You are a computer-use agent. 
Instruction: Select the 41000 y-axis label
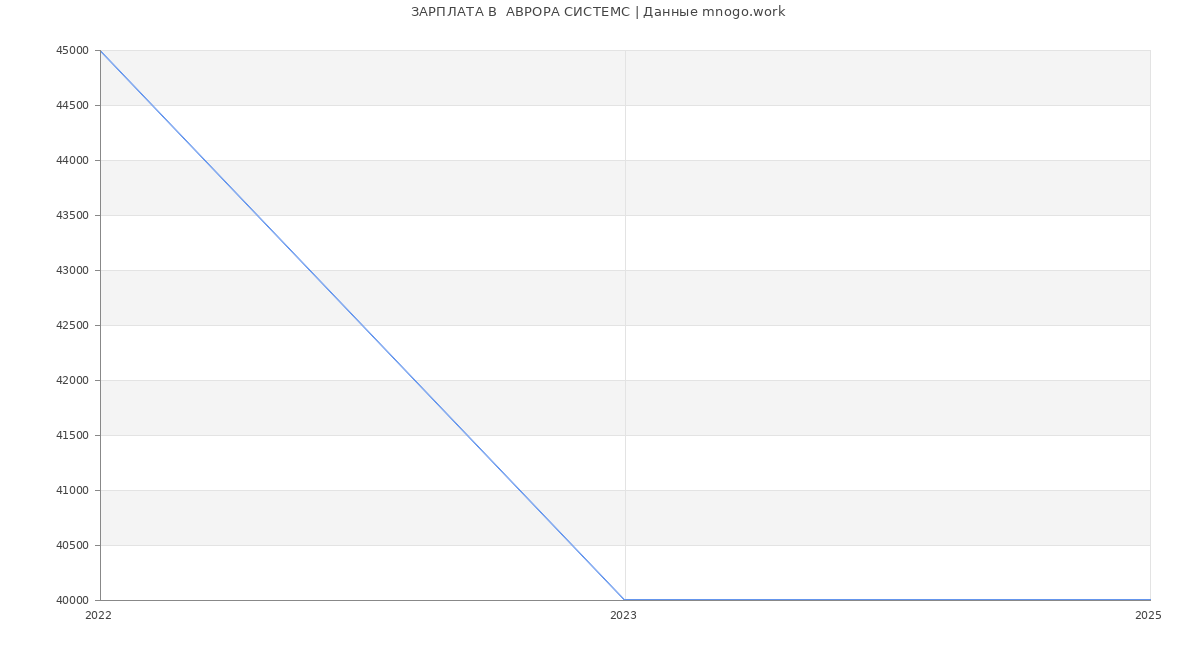[x=74, y=490]
